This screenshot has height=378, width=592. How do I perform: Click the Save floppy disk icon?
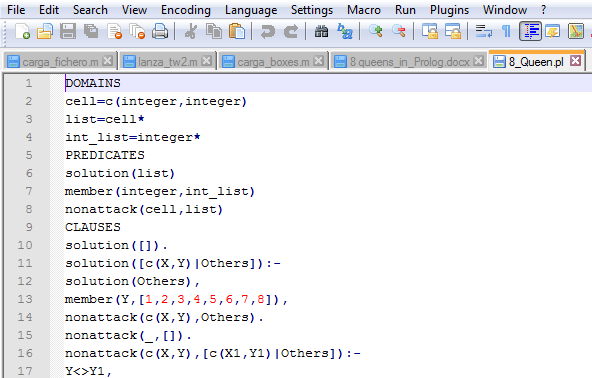tap(68, 31)
